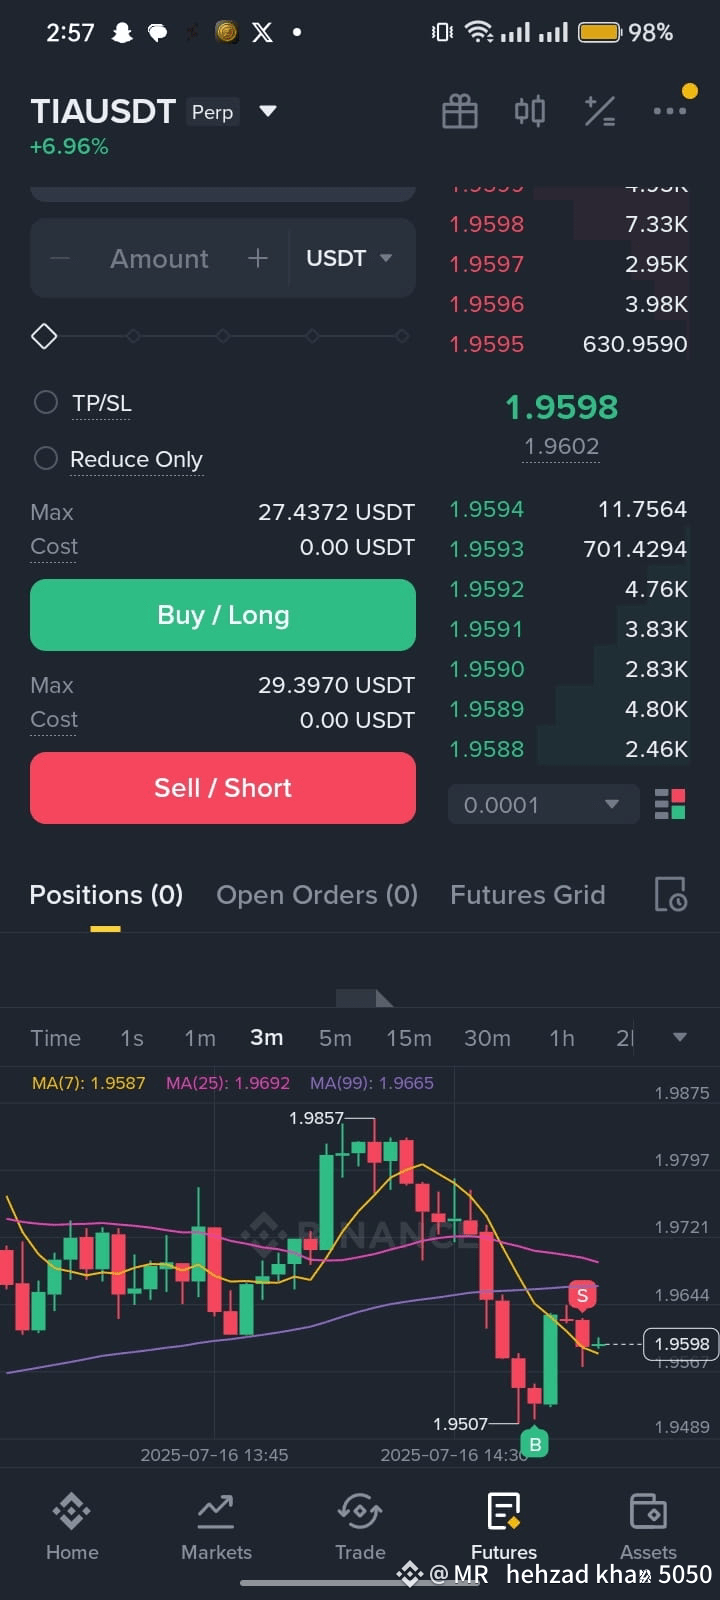Go to the Home tab icon
This screenshot has height=1600, width=720.
tap(72, 1511)
